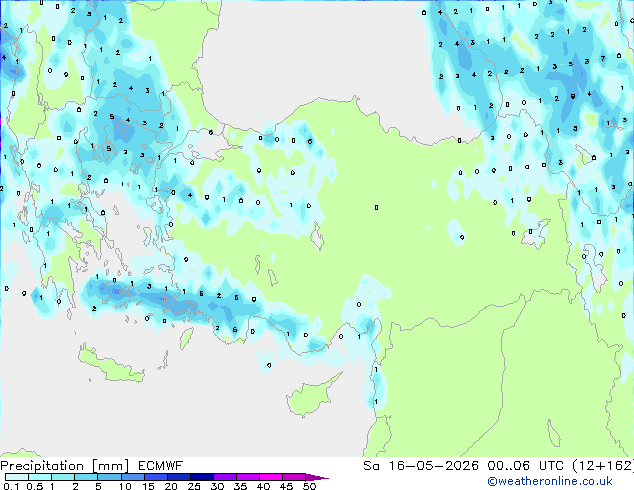Click the date 'Sa 16-05-2026' label

[421, 466]
